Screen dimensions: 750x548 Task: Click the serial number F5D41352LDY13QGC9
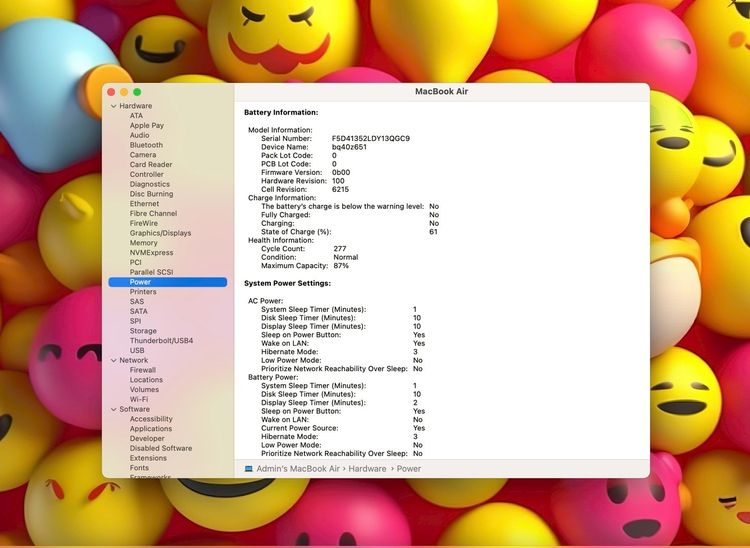(x=371, y=139)
